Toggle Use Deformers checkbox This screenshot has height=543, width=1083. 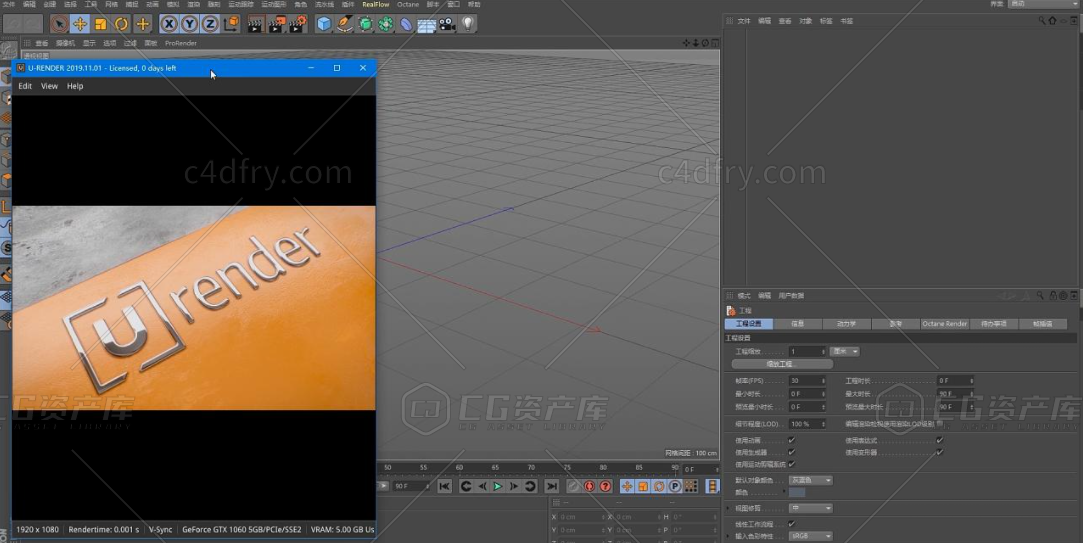point(939,452)
